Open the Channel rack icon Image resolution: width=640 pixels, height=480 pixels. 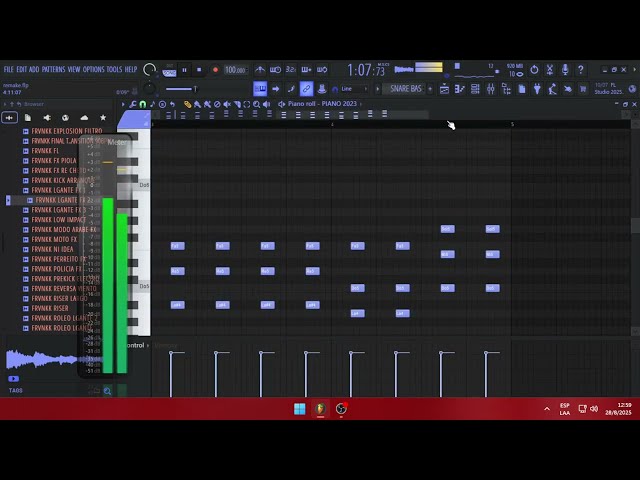pos(476,89)
